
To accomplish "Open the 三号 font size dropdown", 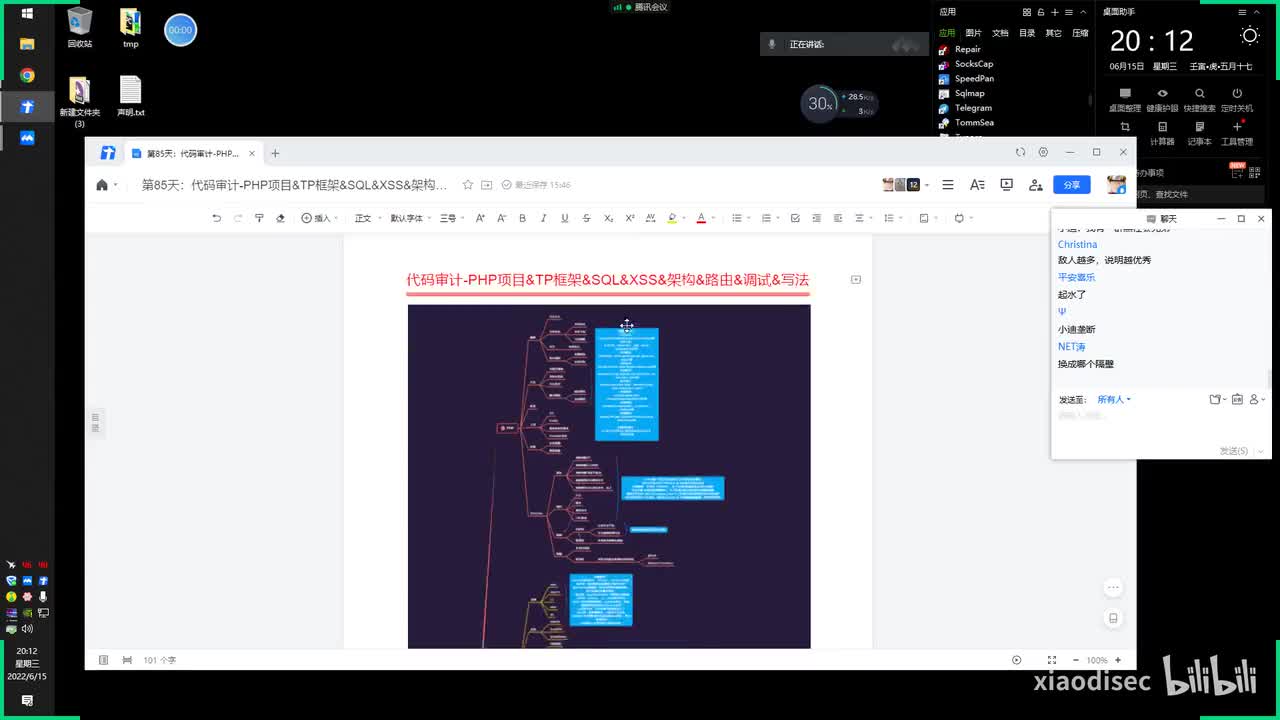I will click(452, 218).
